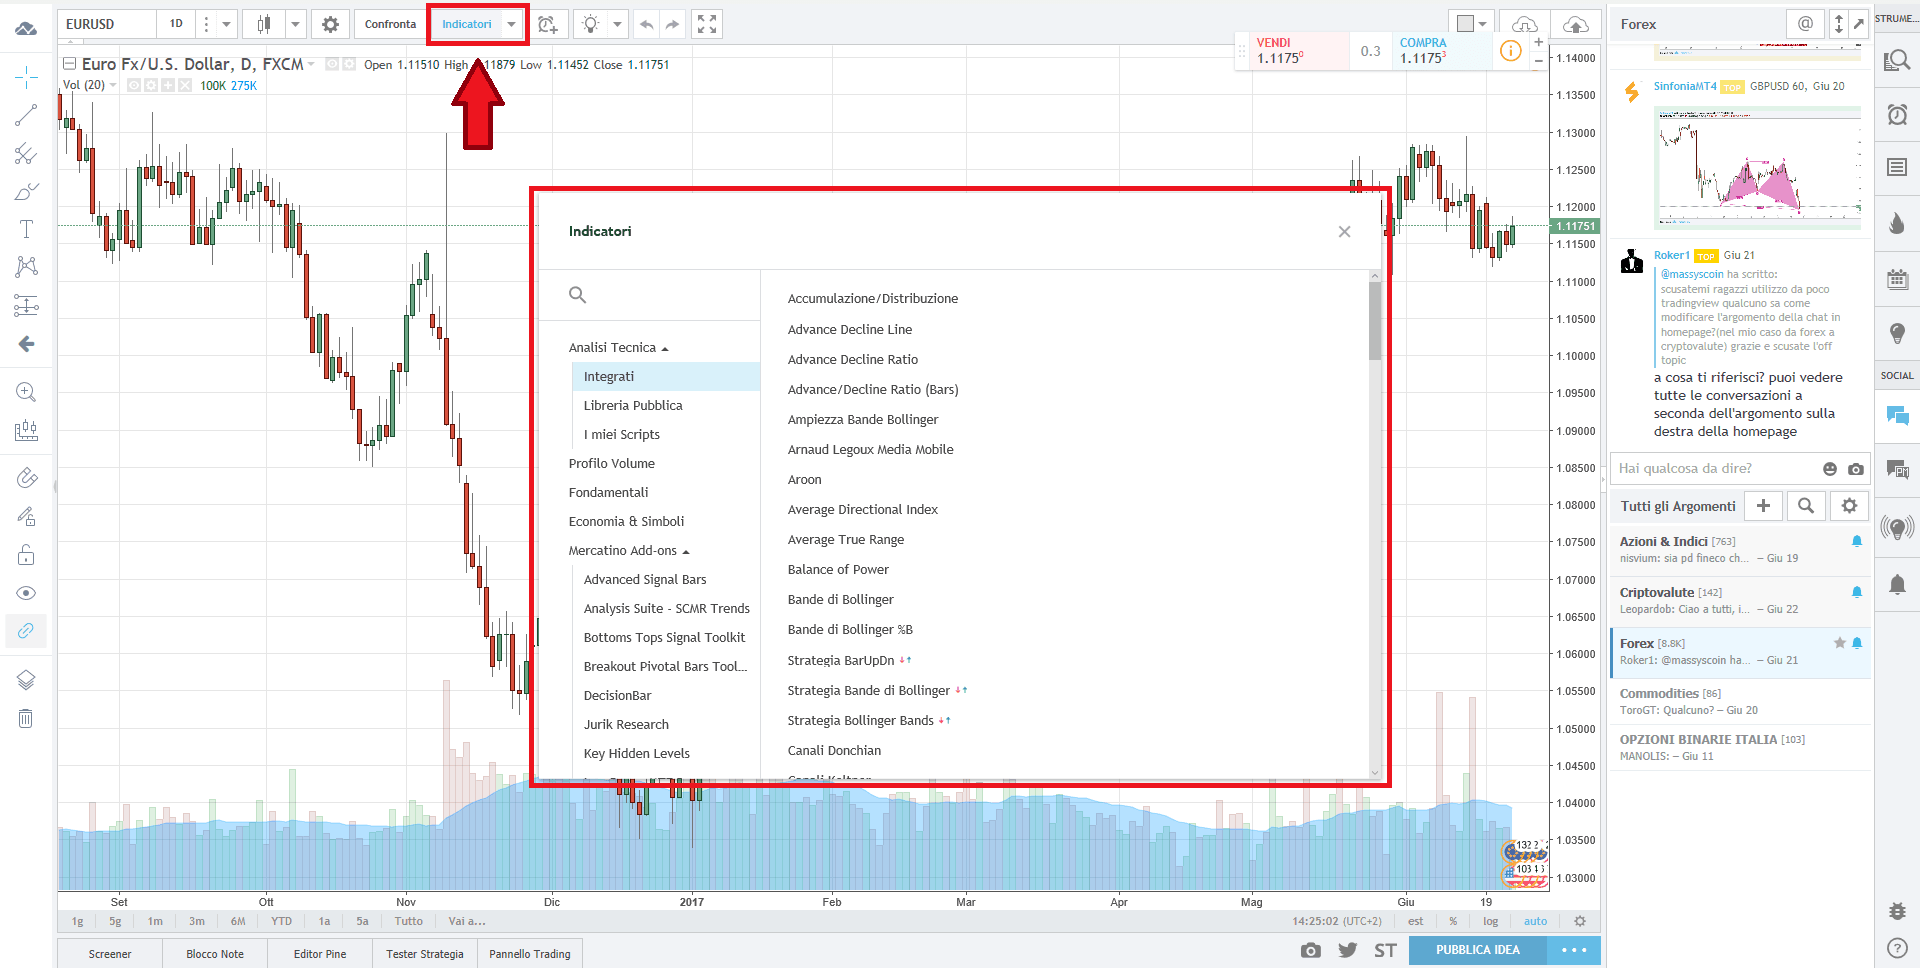This screenshot has width=1920, height=968.
Task: Open the ideas lightbulb dropdown arrow
Action: click(617, 24)
